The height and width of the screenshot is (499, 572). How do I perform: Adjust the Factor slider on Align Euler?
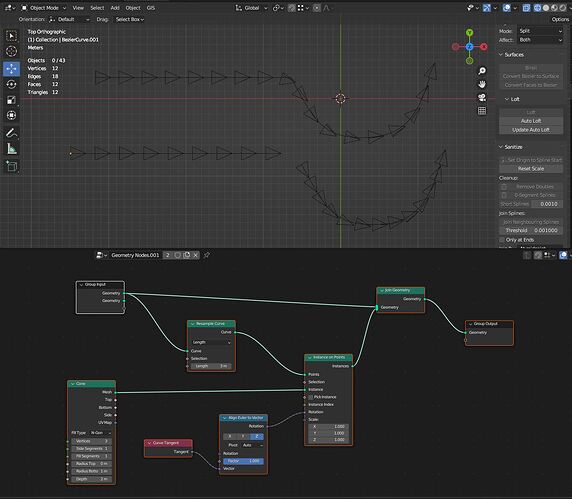[243, 461]
